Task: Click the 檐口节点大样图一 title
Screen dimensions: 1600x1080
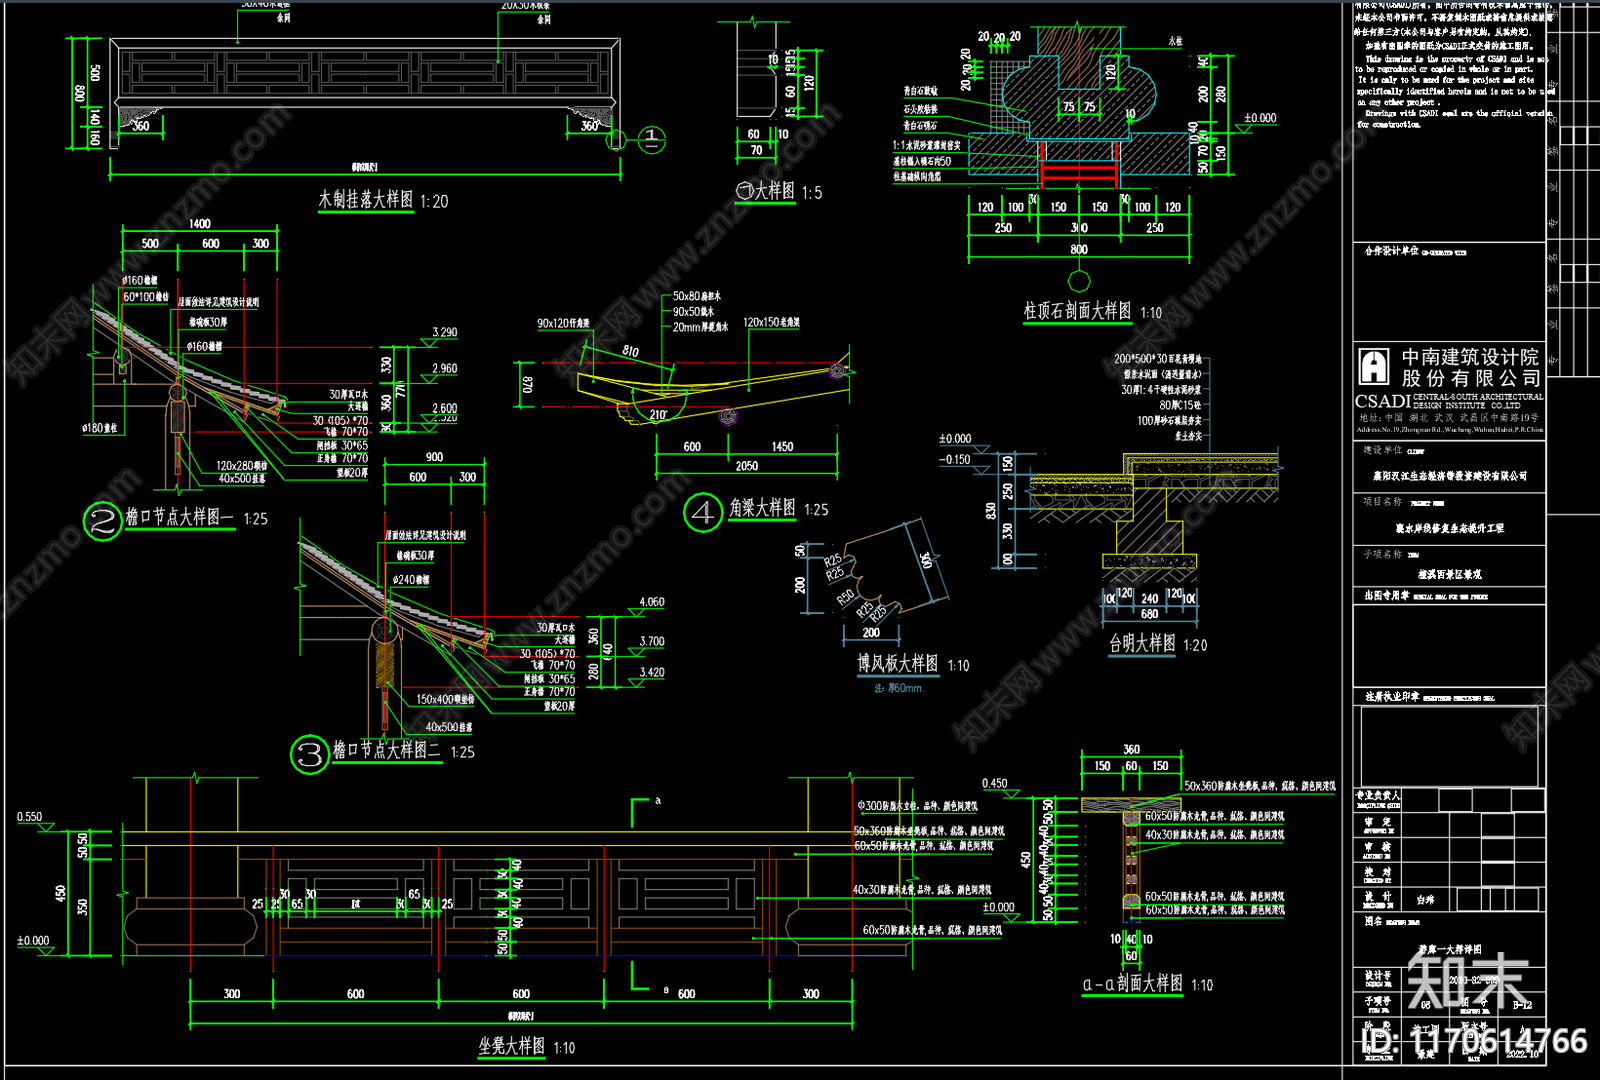Action: pos(179,517)
